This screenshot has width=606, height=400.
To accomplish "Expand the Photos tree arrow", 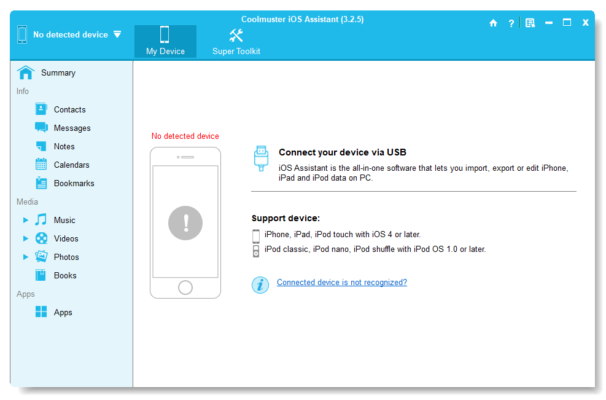I will click(25, 257).
